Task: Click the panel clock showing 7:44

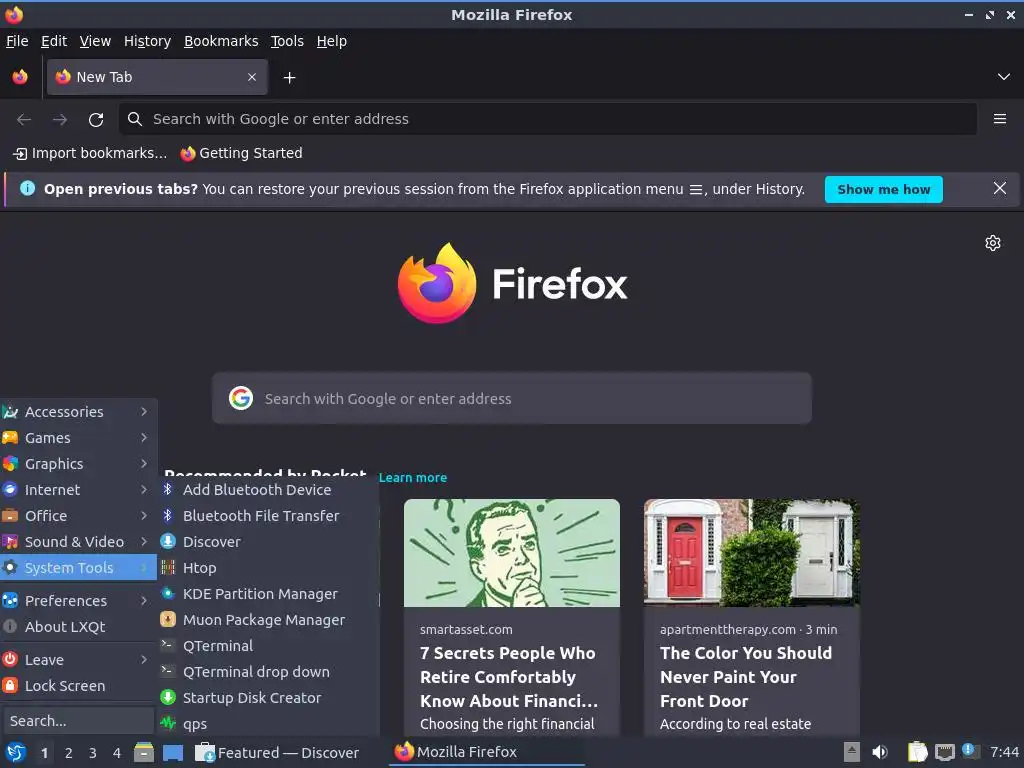Action: click(x=1004, y=752)
